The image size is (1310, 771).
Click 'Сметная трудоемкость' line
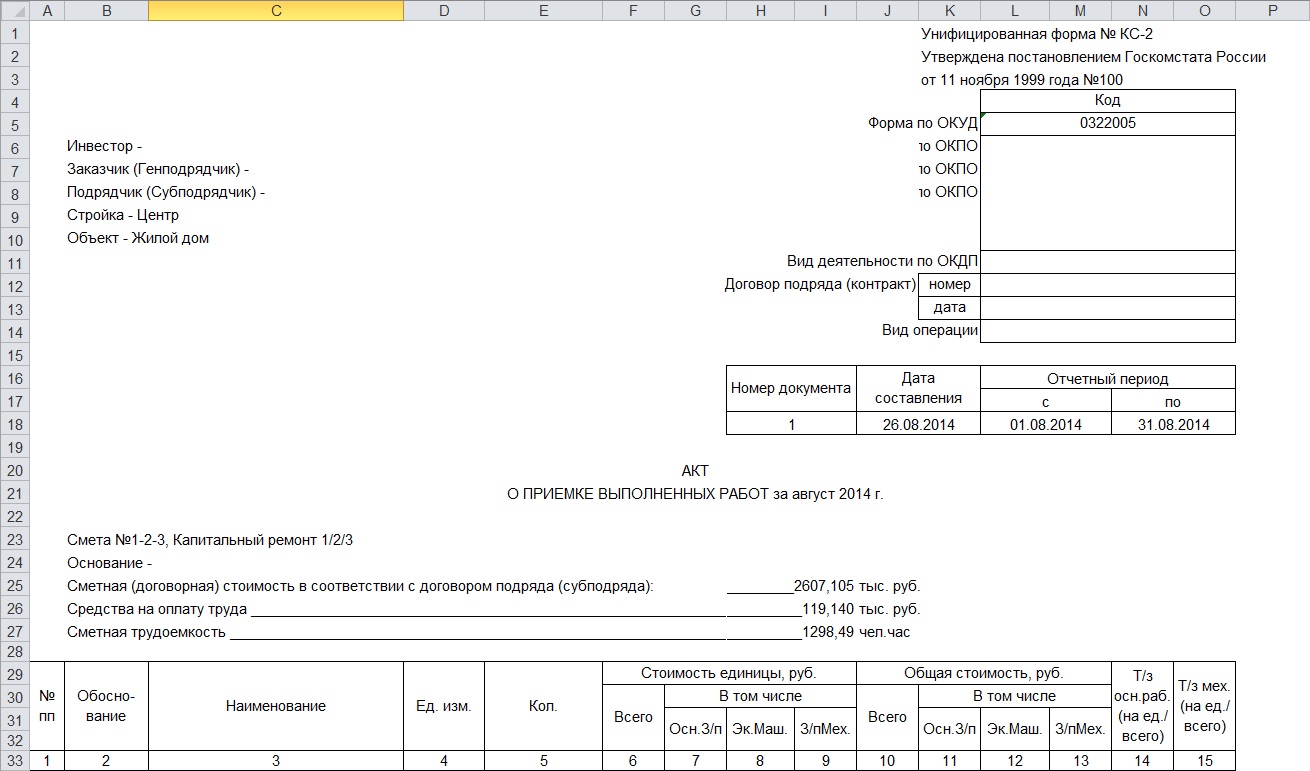(x=147, y=632)
